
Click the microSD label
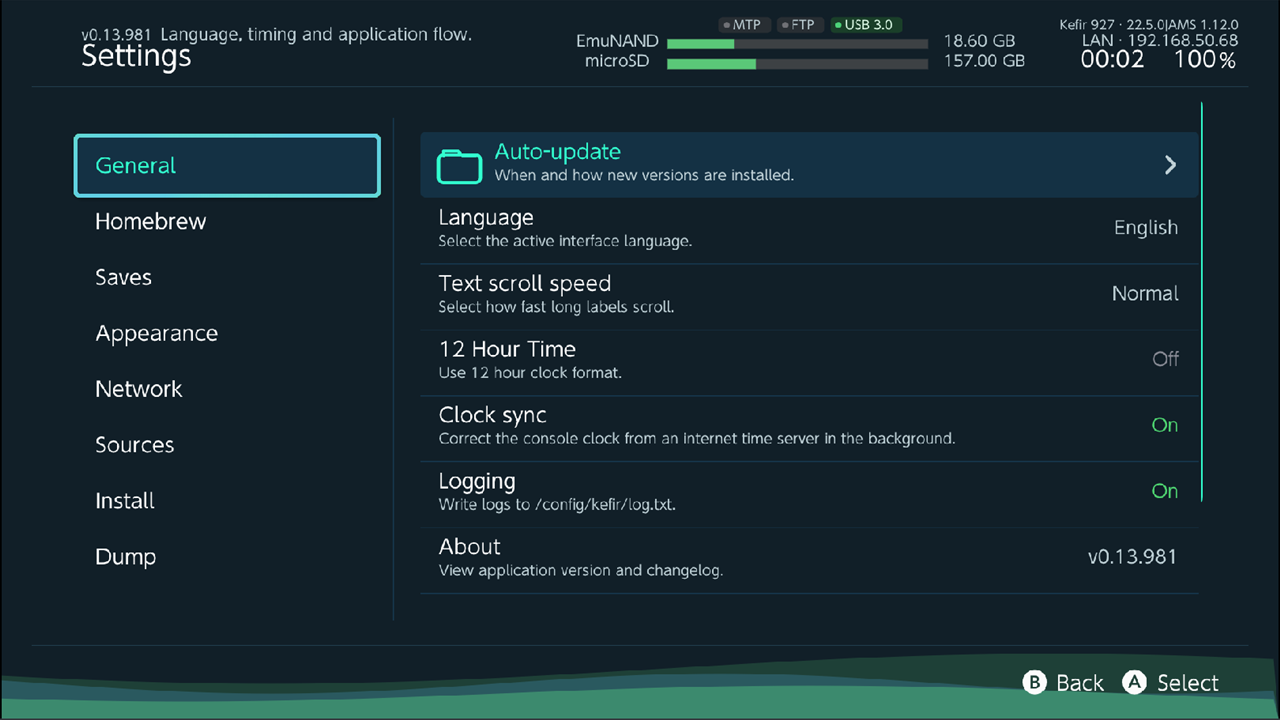click(x=617, y=62)
